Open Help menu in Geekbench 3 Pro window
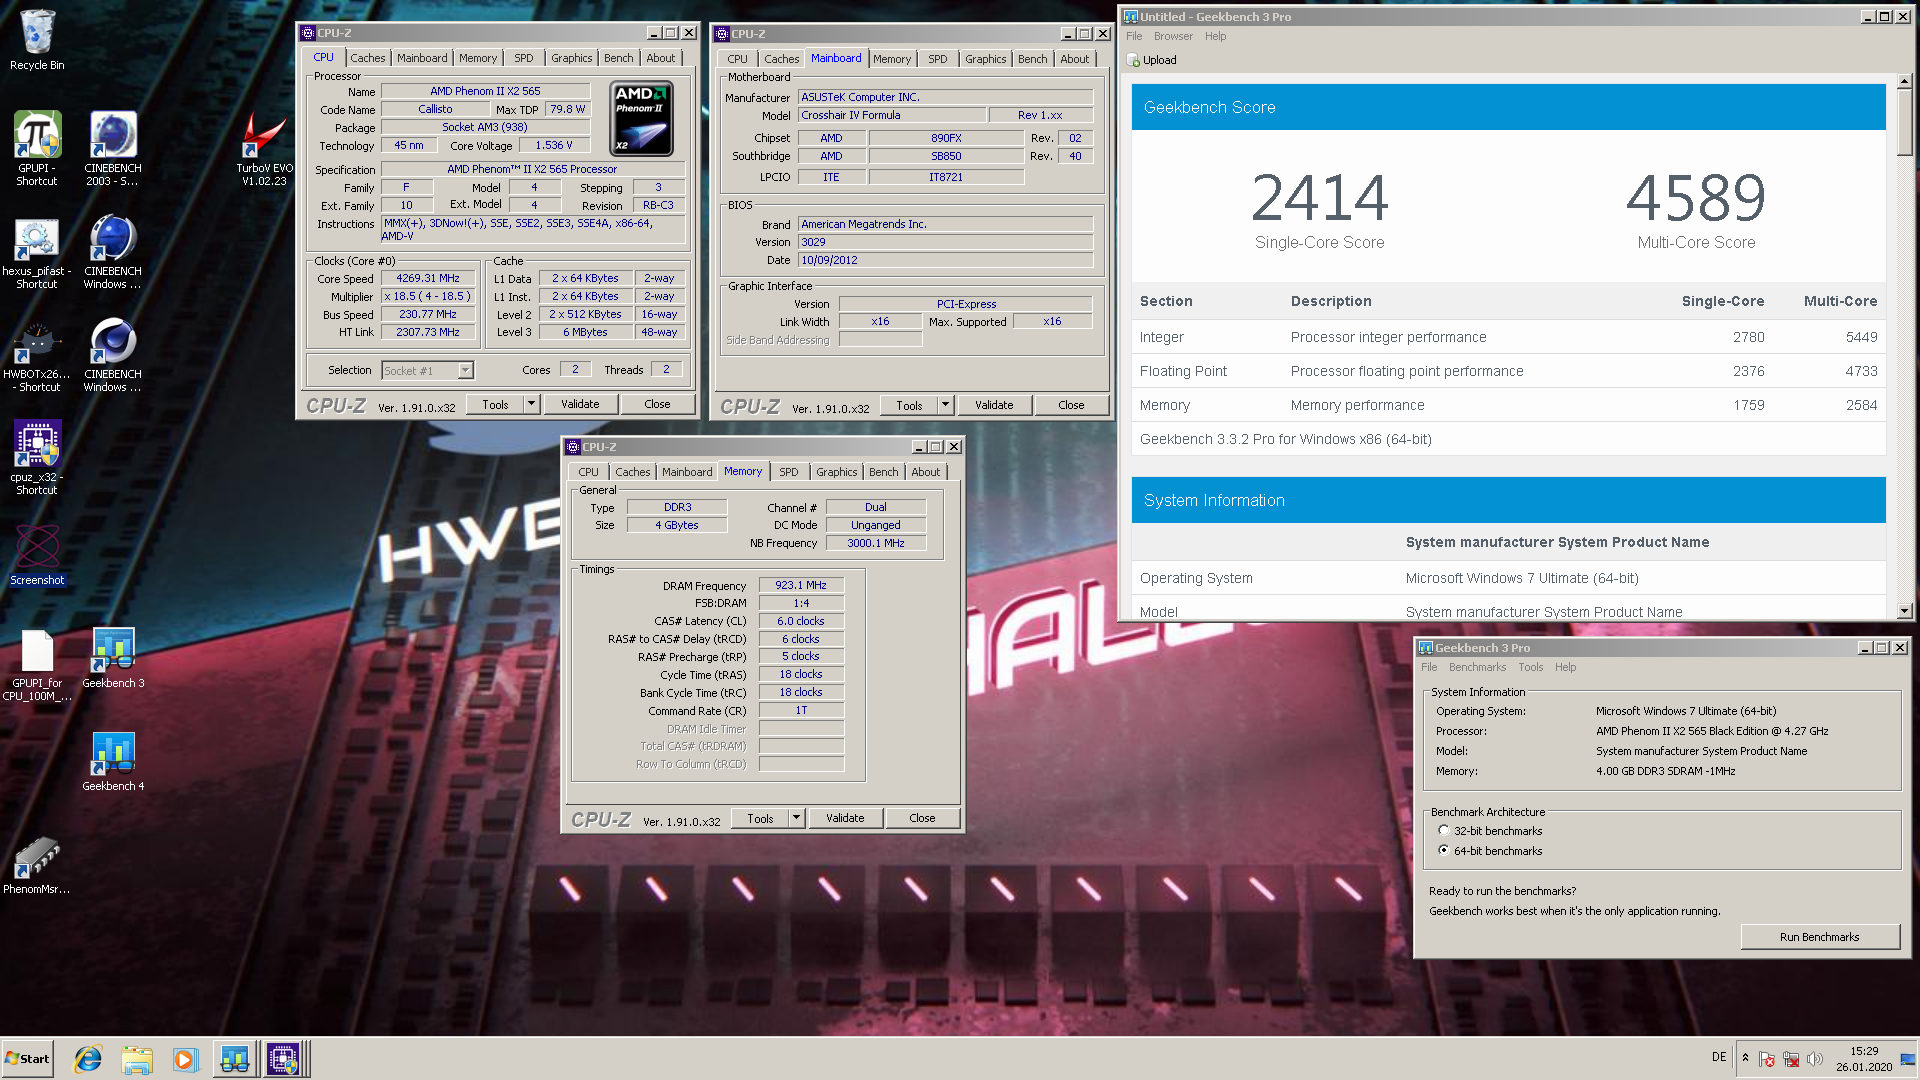 1565,667
